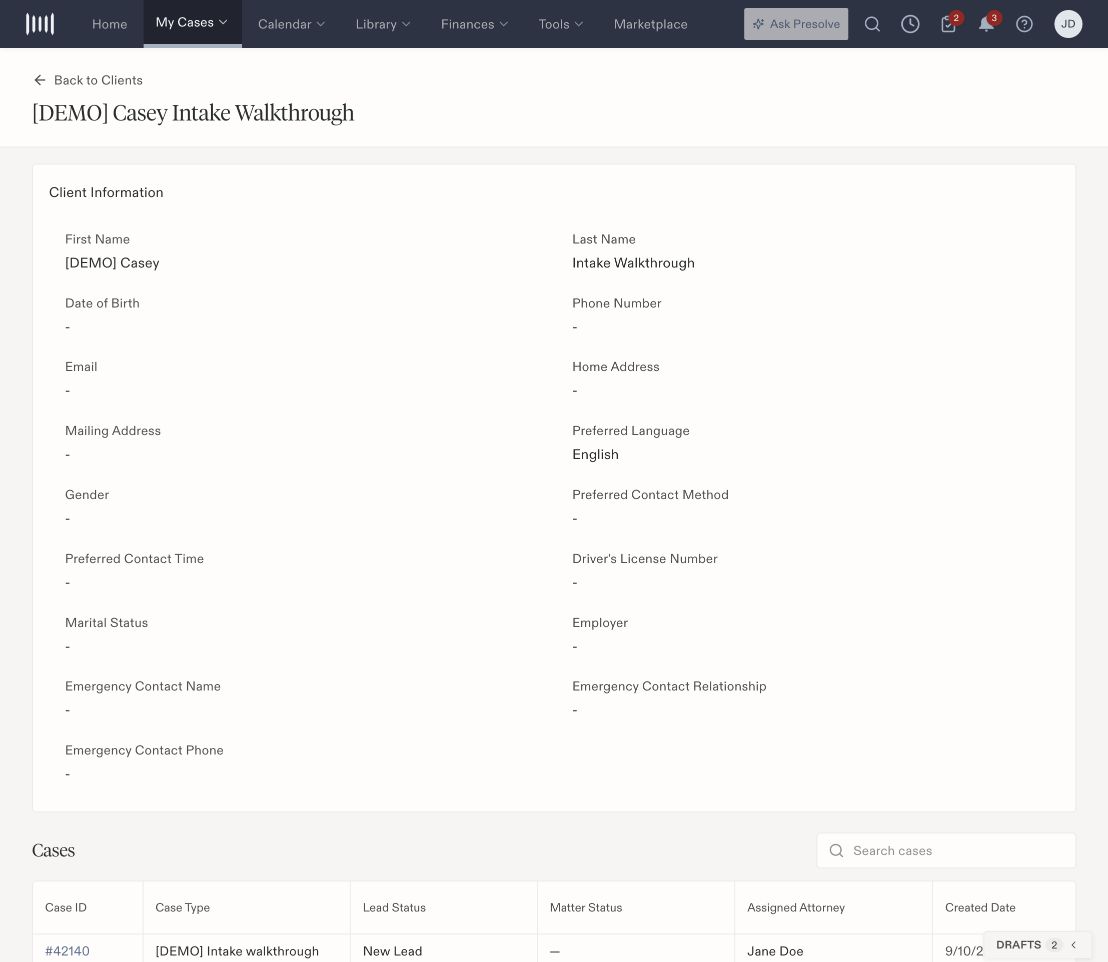Image resolution: width=1108 pixels, height=962 pixels.
Task: Expand the Finances dropdown menu
Action: point(474,24)
